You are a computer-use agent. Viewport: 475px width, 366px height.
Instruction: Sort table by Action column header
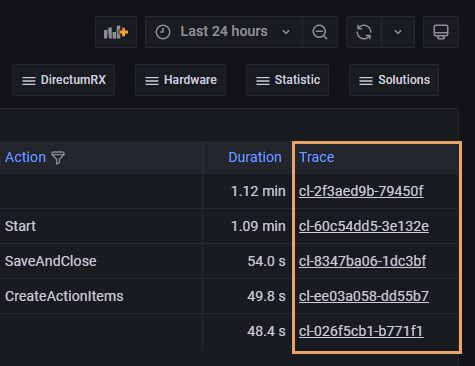[25, 157]
